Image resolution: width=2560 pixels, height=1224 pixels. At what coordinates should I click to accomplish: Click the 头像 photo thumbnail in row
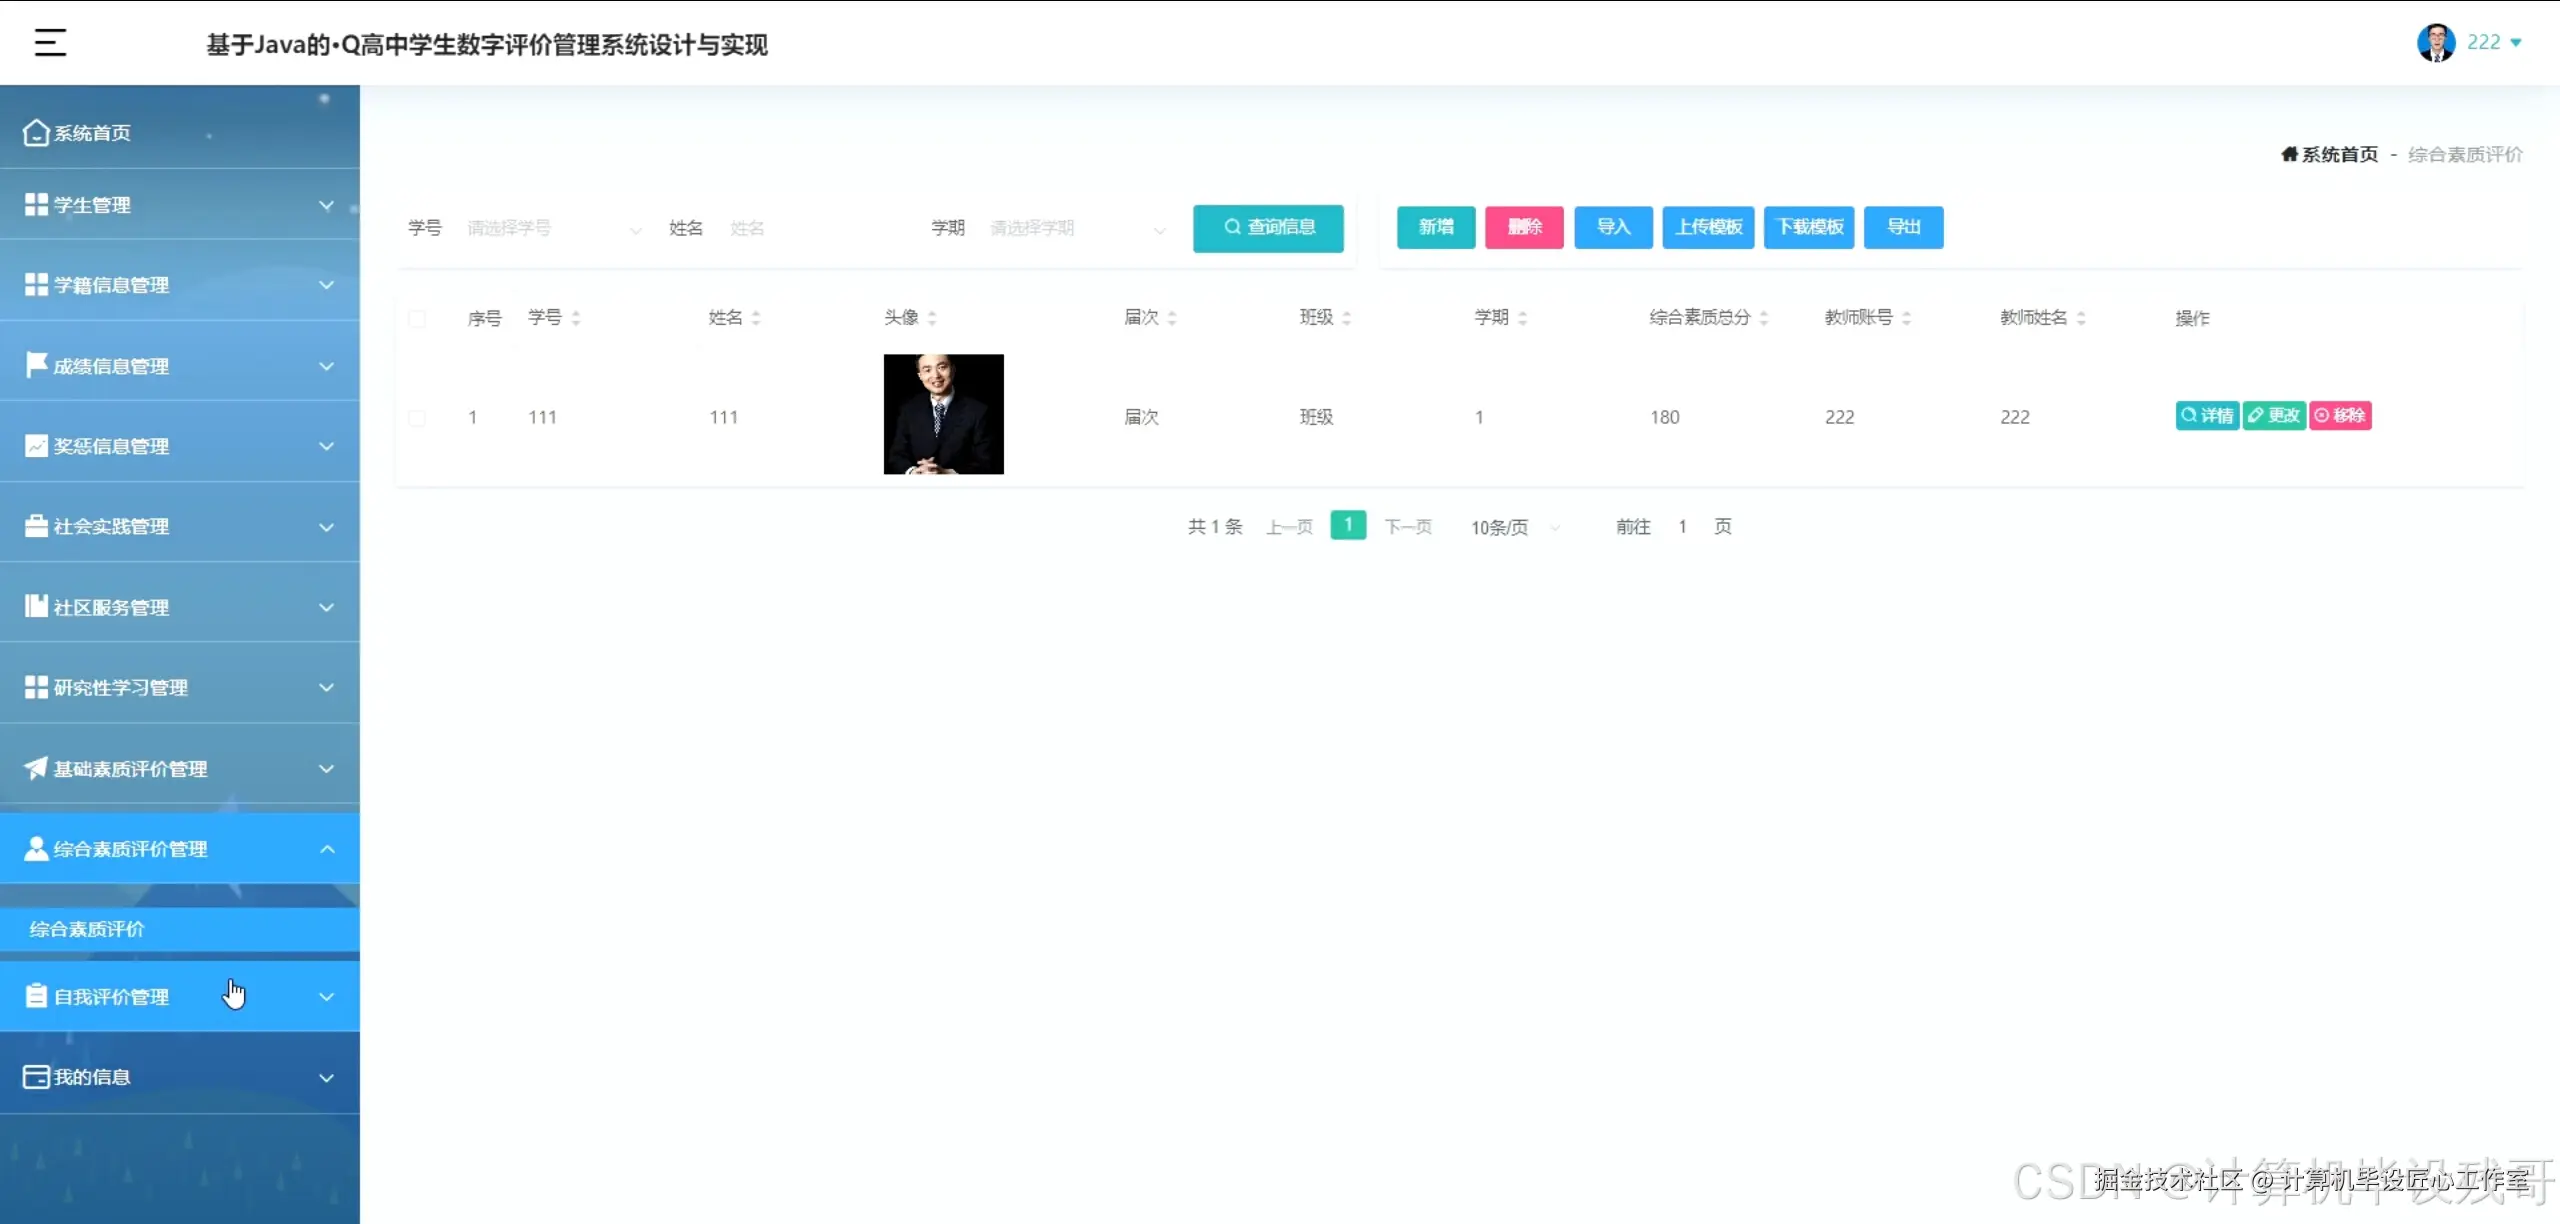pyautogui.click(x=943, y=414)
